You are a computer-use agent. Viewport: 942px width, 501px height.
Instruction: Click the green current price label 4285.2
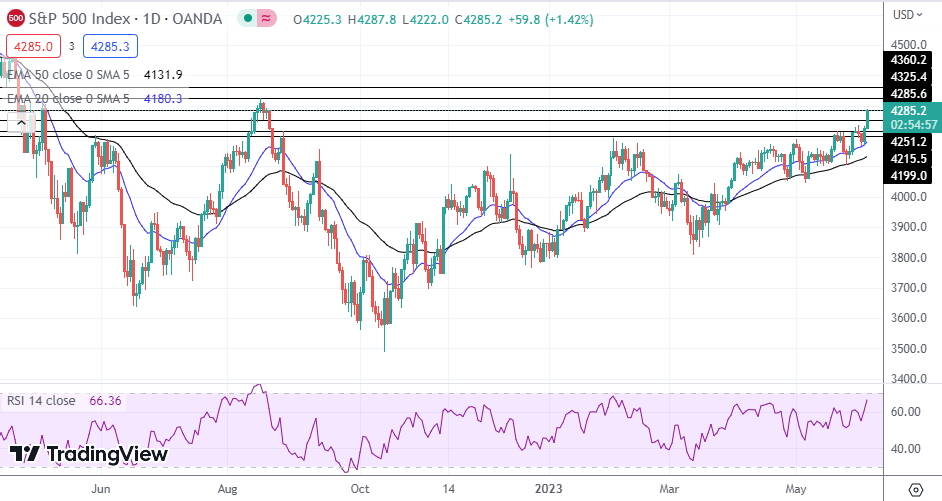point(913,111)
